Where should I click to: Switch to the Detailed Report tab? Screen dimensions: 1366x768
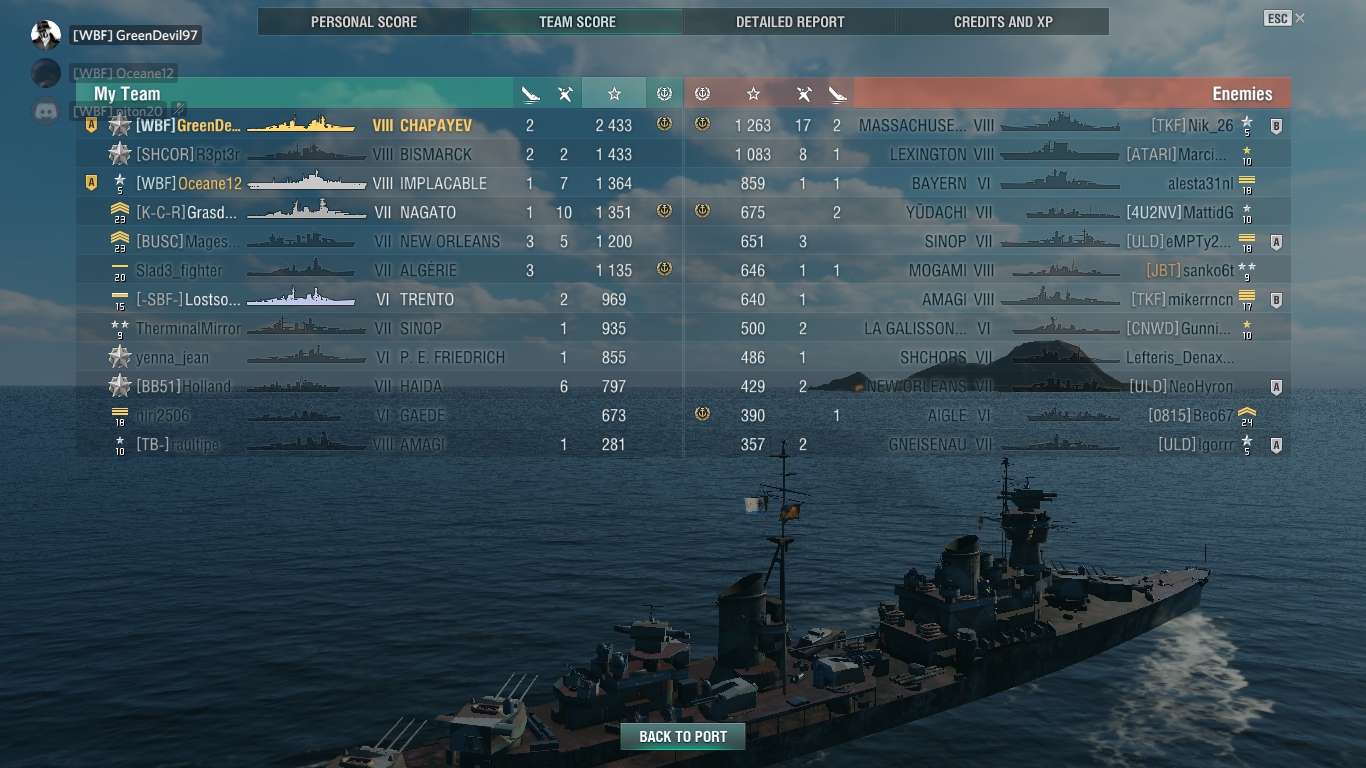[790, 22]
